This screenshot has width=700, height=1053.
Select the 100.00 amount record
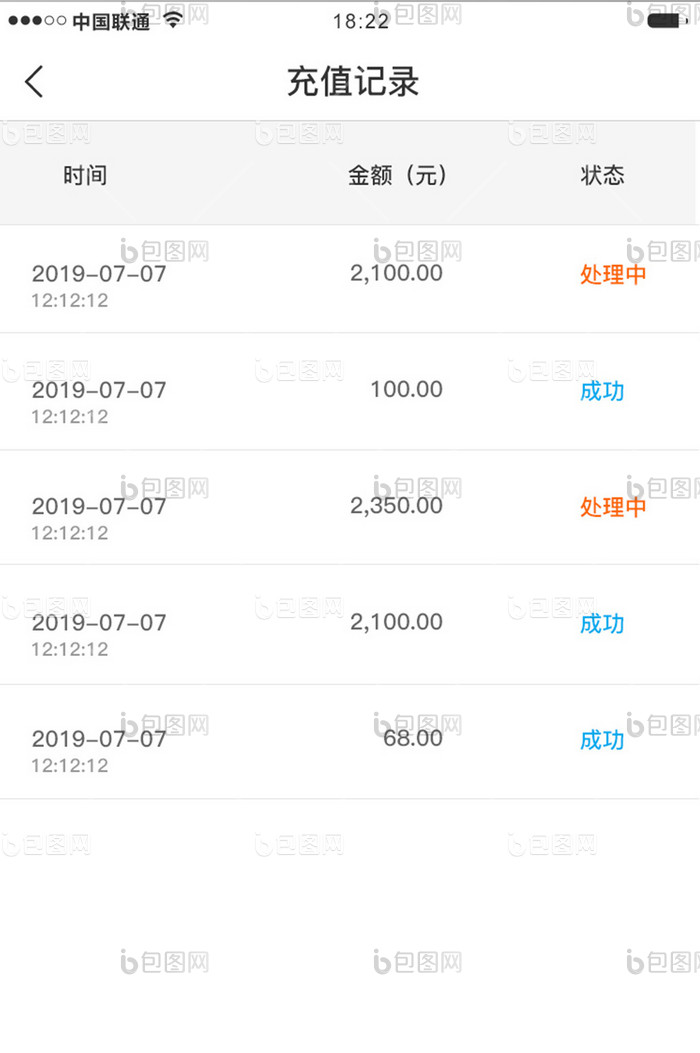pyautogui.click(x=406, y=389)
